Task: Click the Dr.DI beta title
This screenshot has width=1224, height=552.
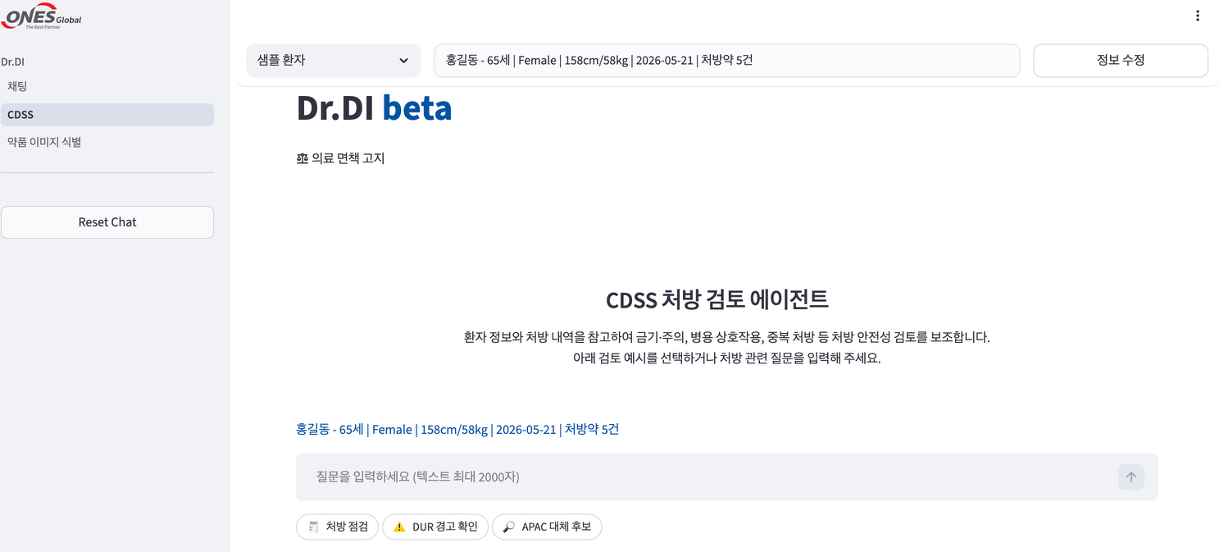Action: coord(374,108)
